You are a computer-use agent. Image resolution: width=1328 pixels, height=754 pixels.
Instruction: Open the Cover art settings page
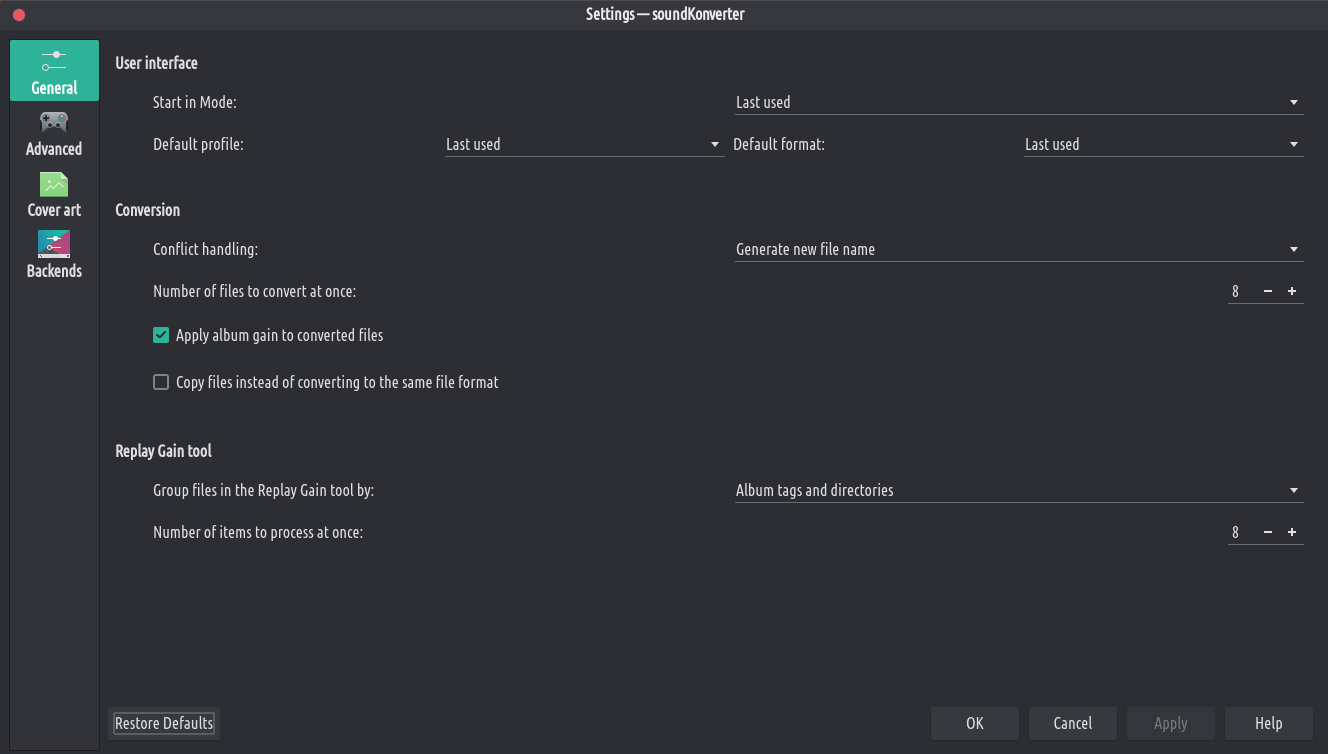click(x=54, y=194)
